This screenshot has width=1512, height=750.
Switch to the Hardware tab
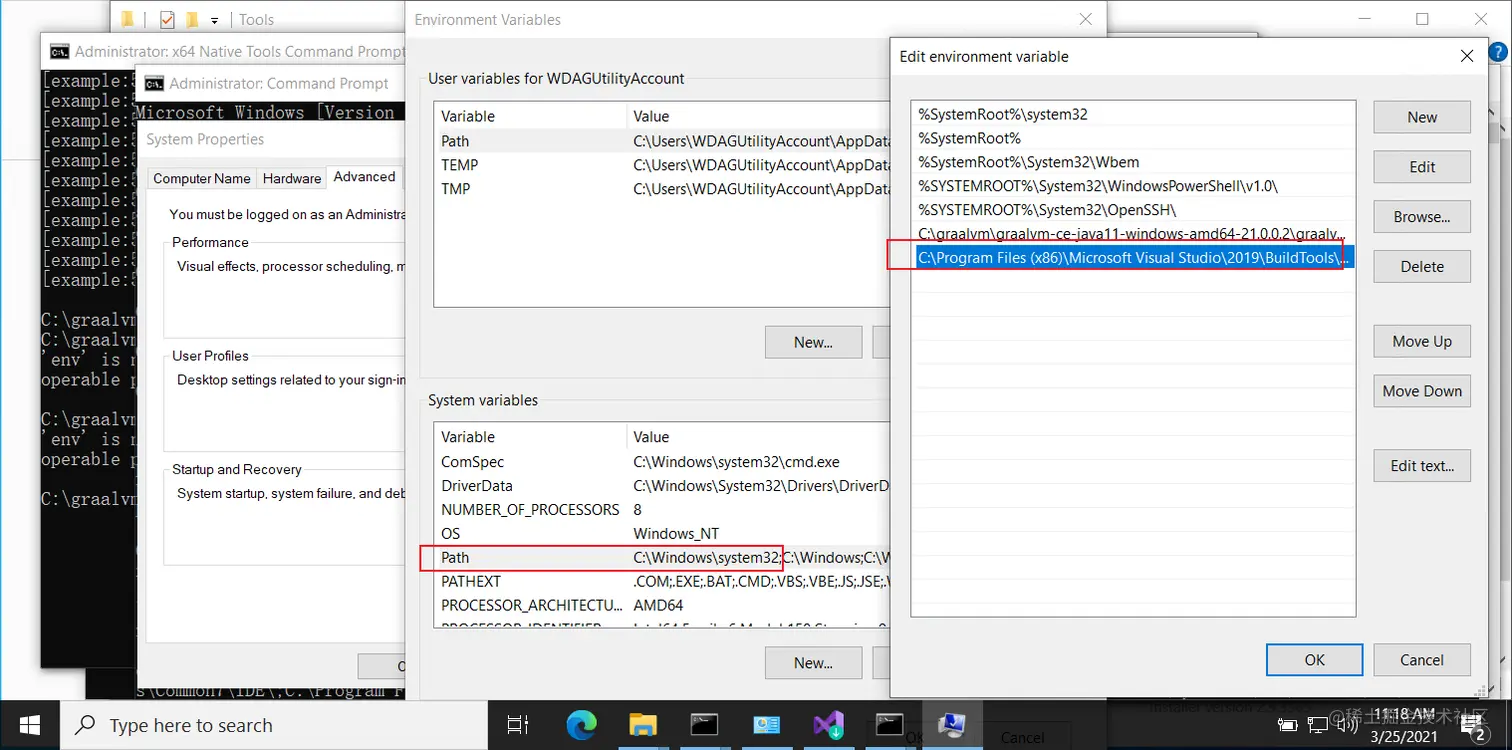pos(292,178)
